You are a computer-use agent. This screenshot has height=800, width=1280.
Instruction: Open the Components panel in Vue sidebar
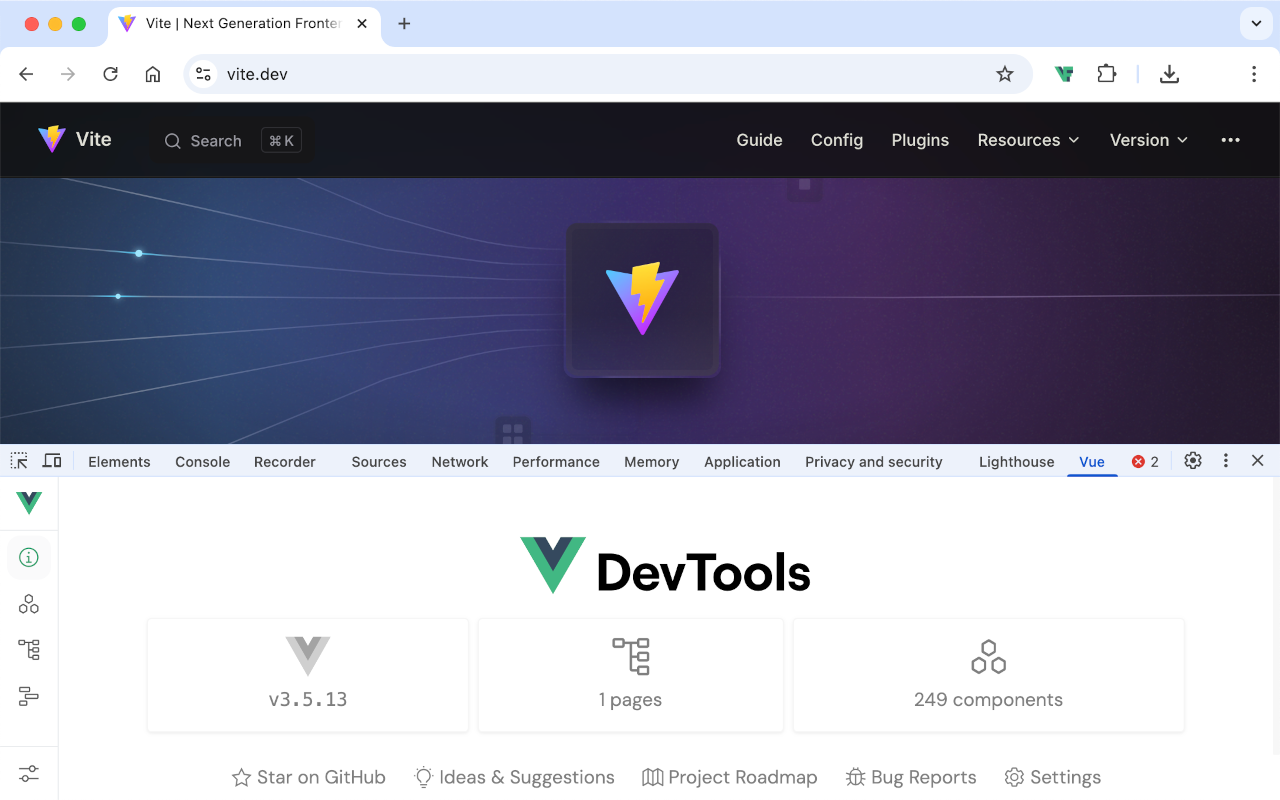coord(29,604)
